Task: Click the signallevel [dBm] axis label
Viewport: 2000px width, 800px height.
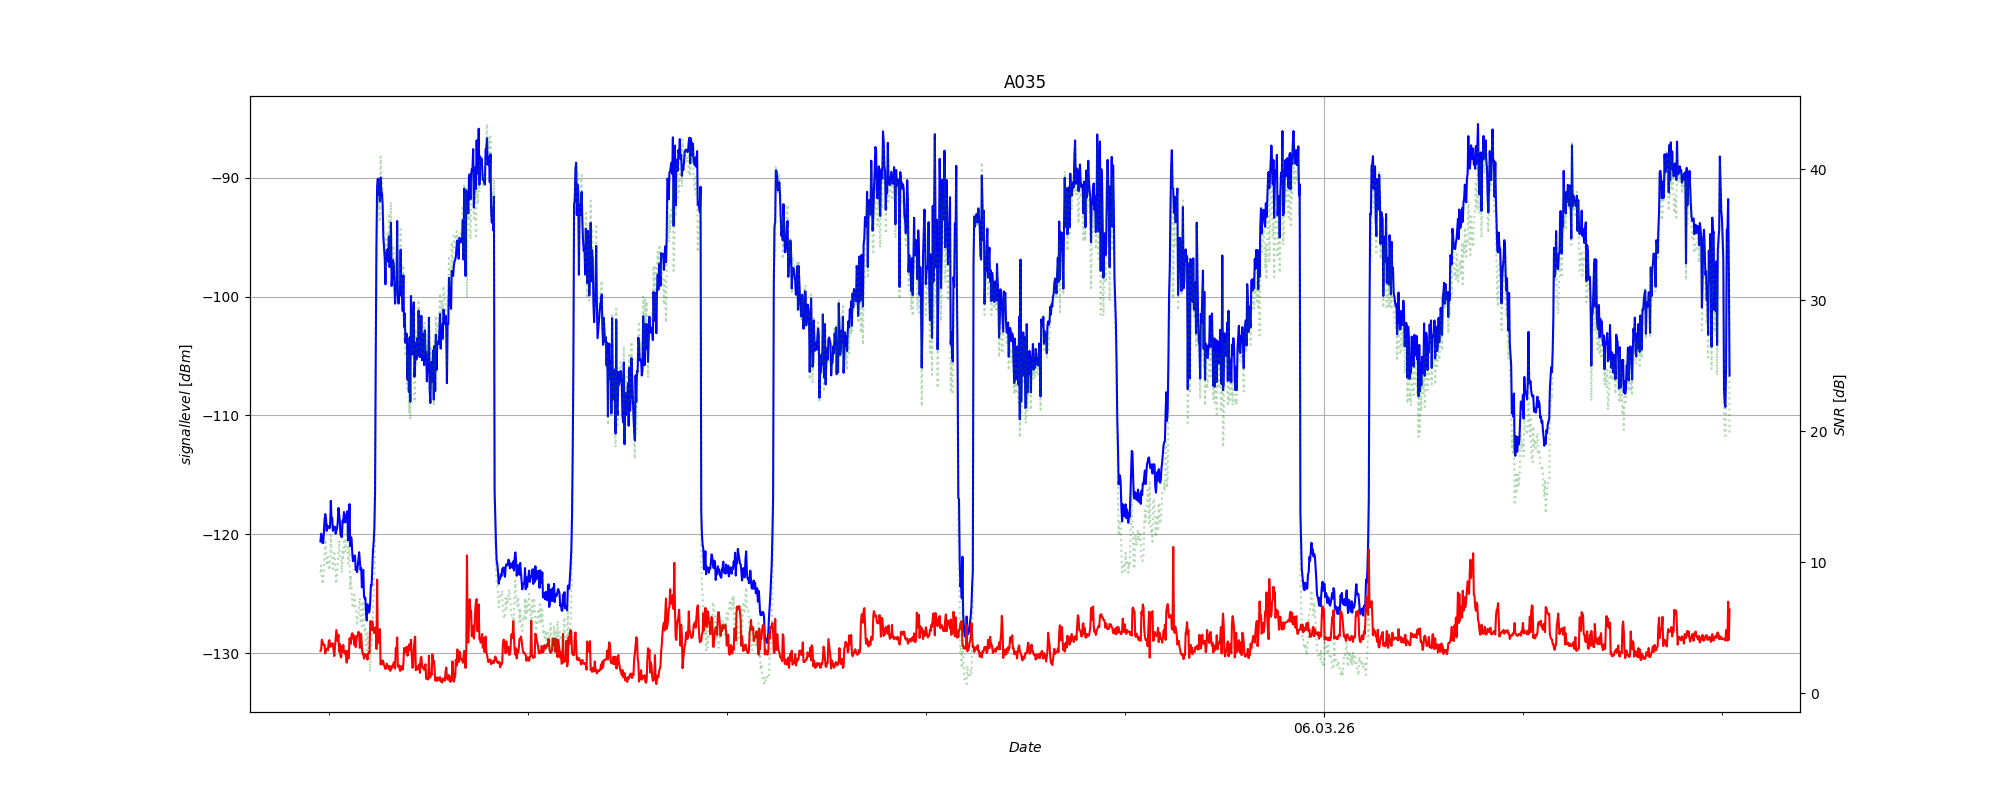Action: pyautogui.click(x=186, y=404)
